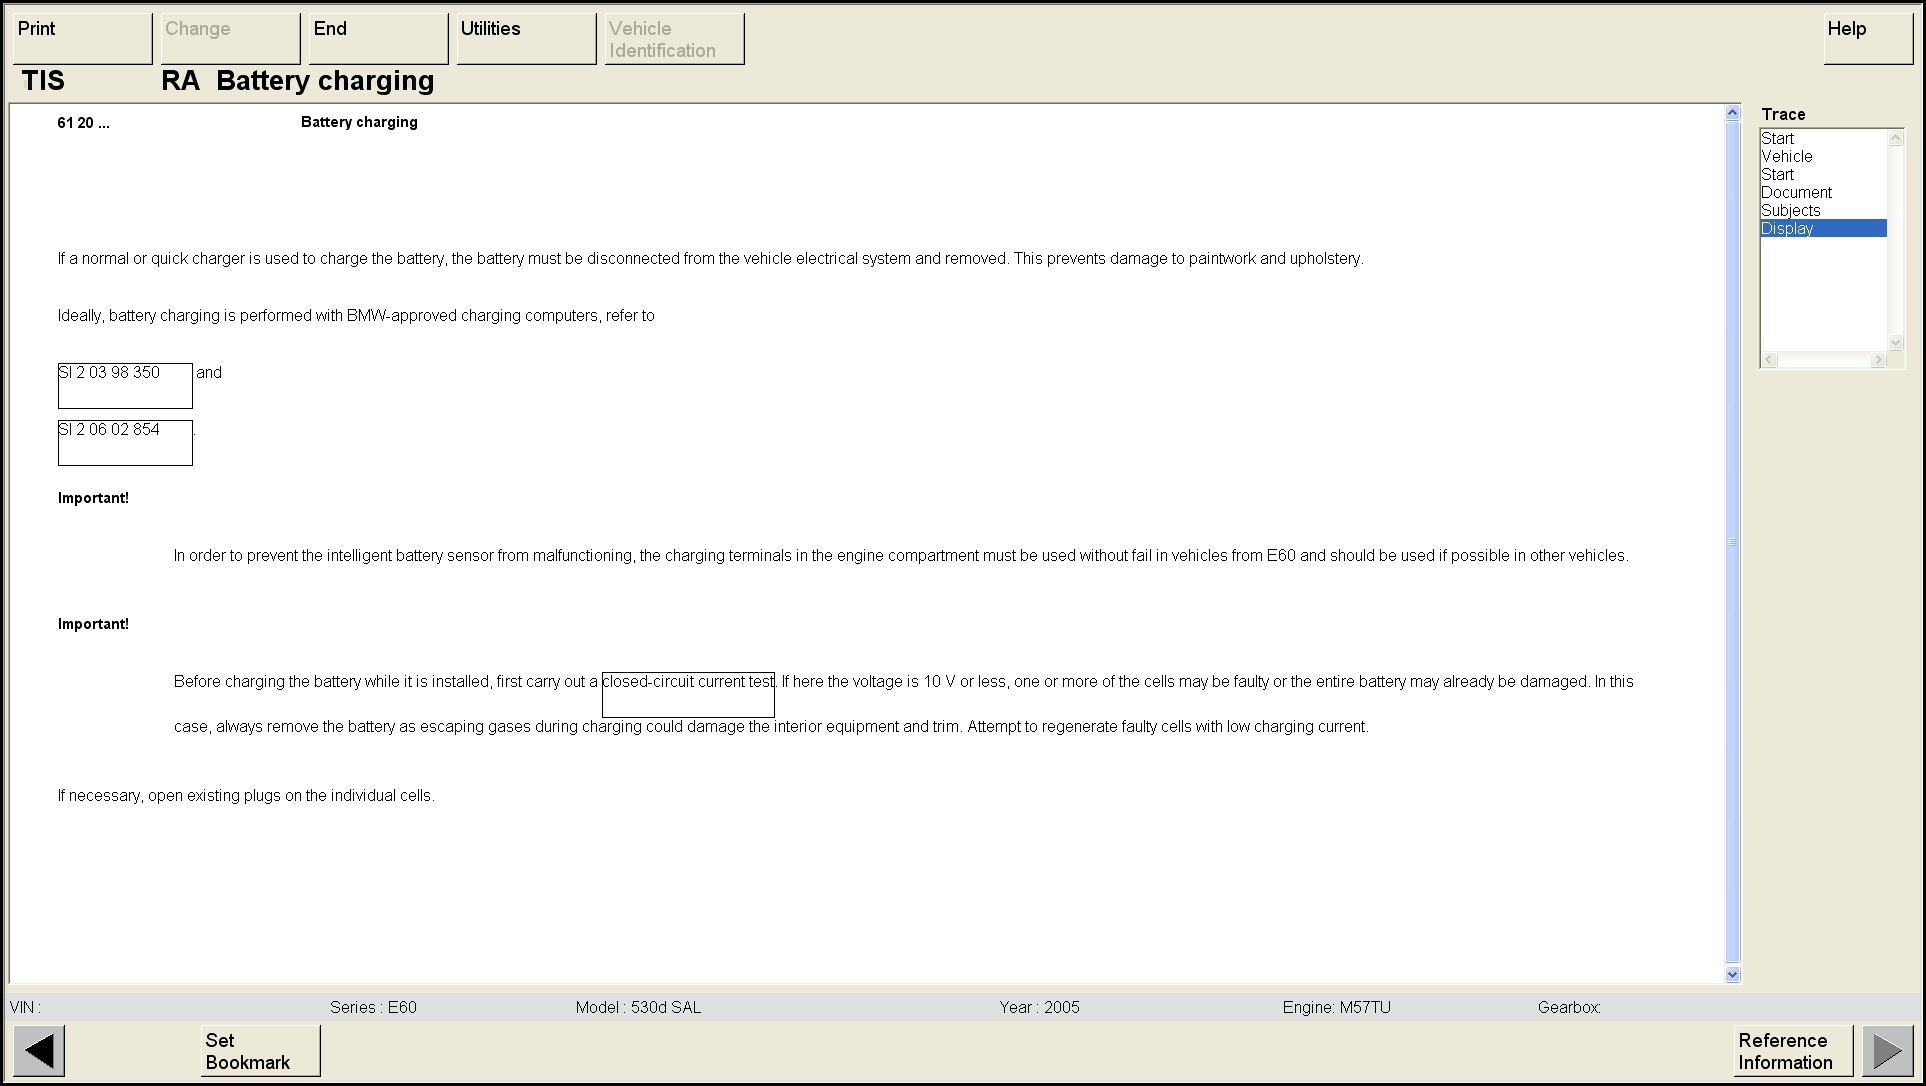Open the Utilities menu
Image resolution: width=1926 pixels, height=1086 pixels.
pyautogui.click(x=526, y=38)
